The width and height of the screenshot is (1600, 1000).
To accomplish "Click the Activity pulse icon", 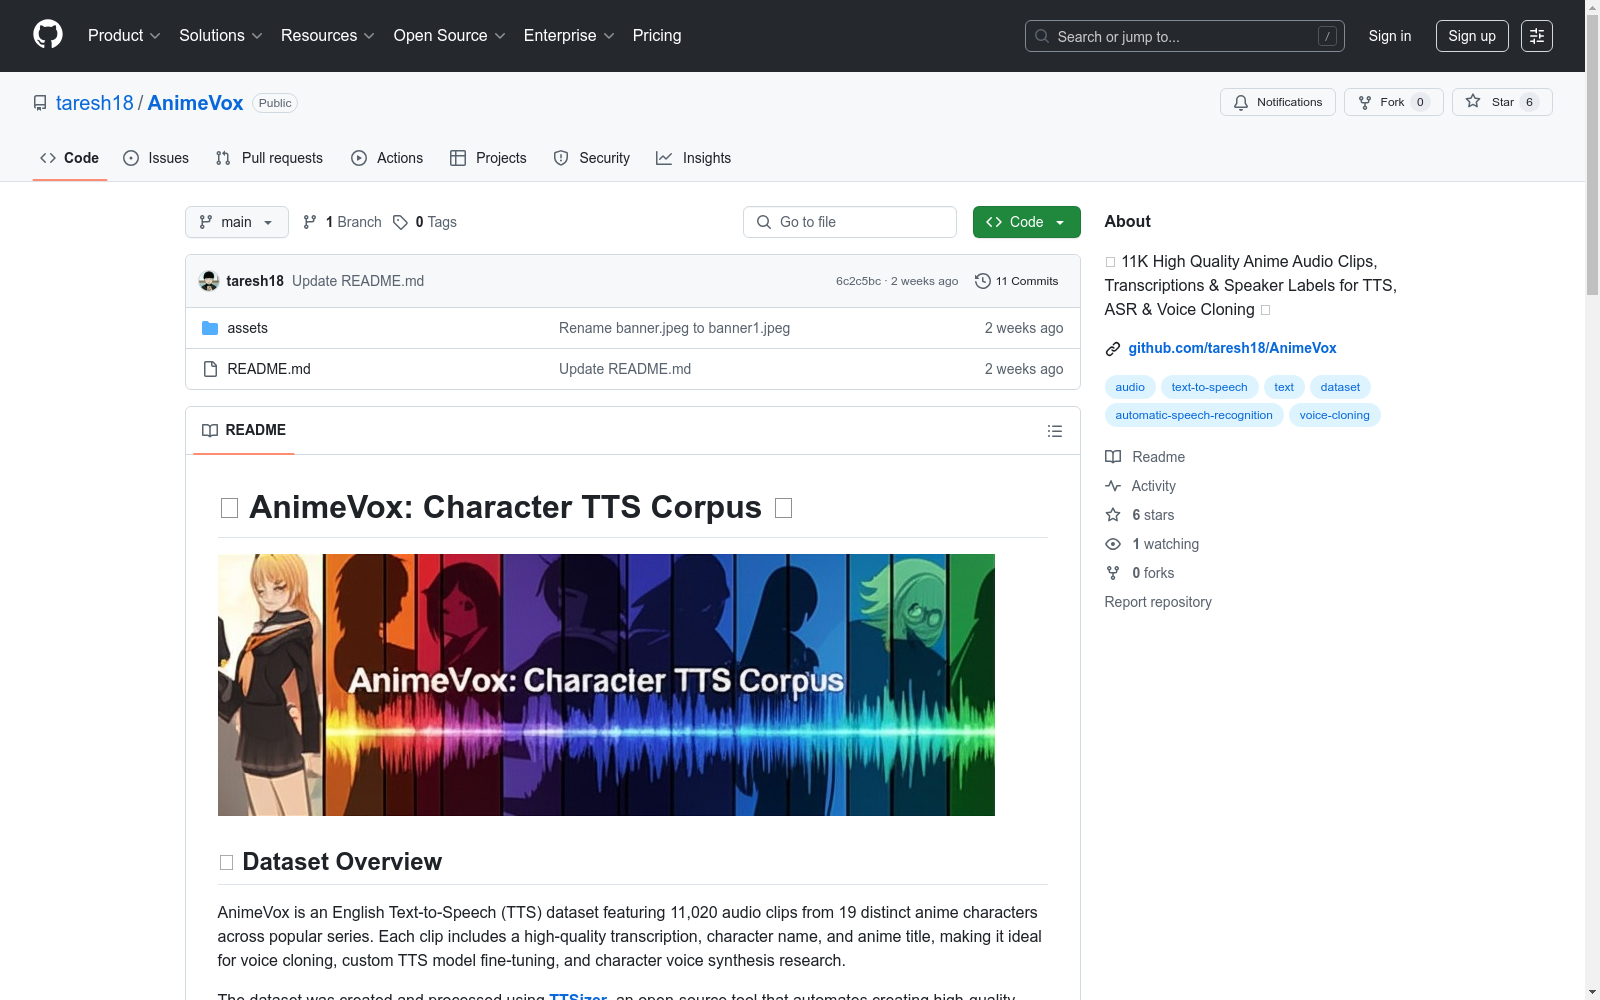I will (x=1113, y=486).
